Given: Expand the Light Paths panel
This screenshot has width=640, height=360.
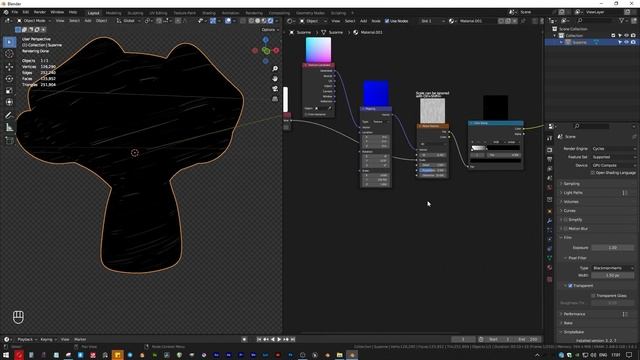Looking at the screenshot, I should click(573, 193).
